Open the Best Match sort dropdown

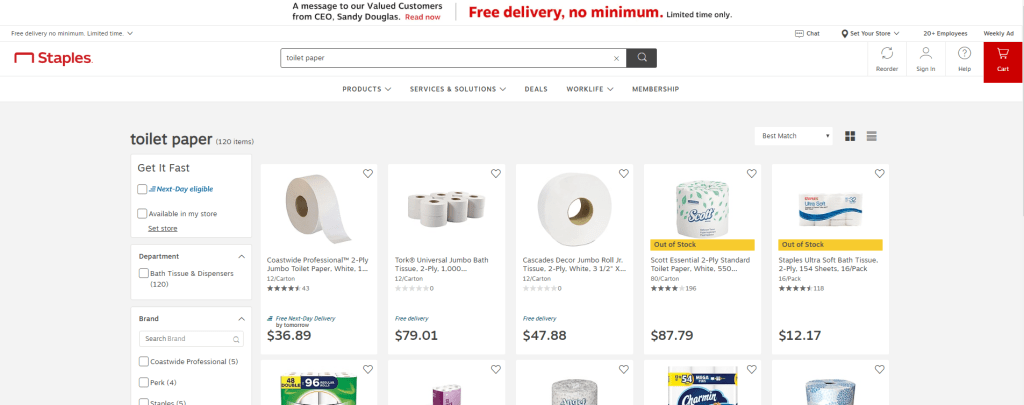tap(795, 136)
